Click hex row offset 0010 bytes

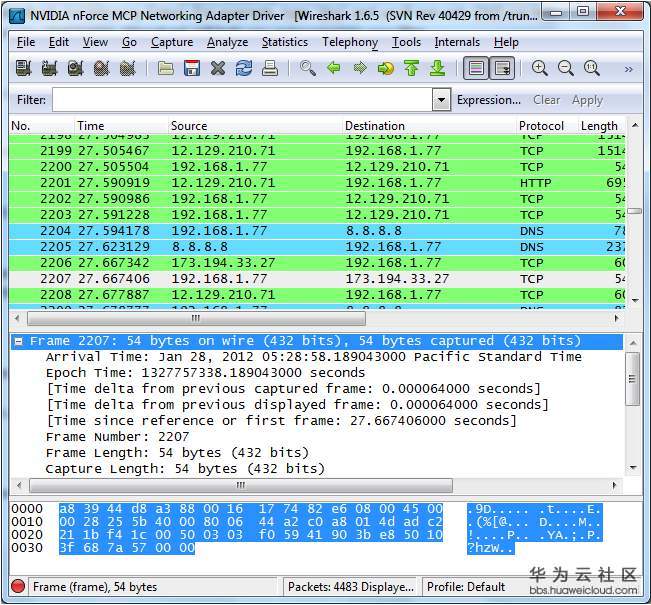pos(251,522)
